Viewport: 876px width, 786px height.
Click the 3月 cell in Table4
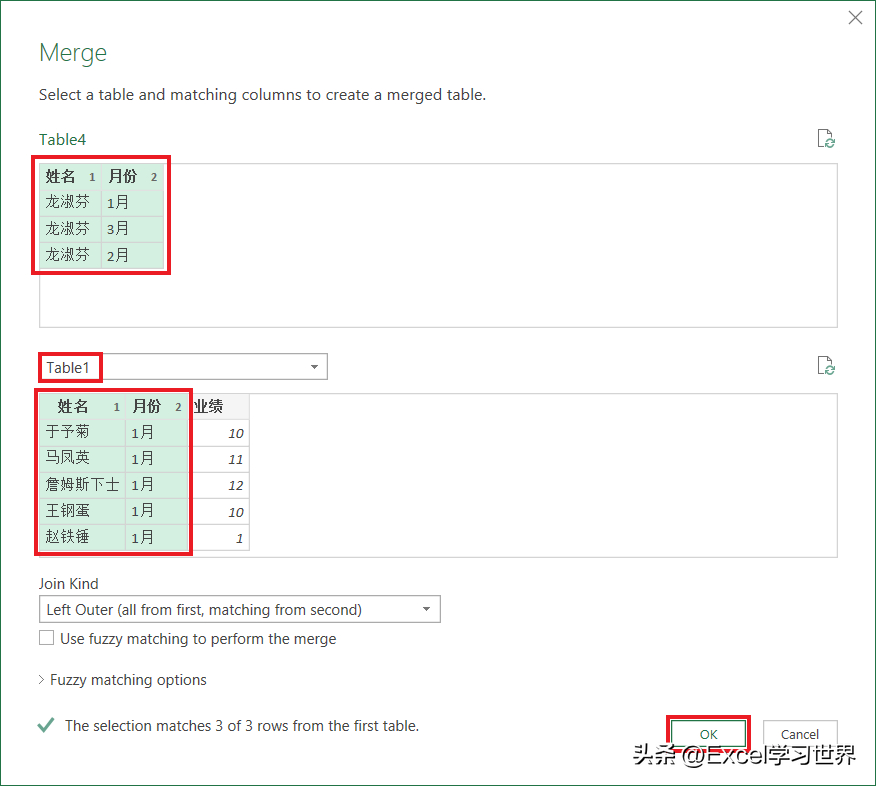(132, 228)
